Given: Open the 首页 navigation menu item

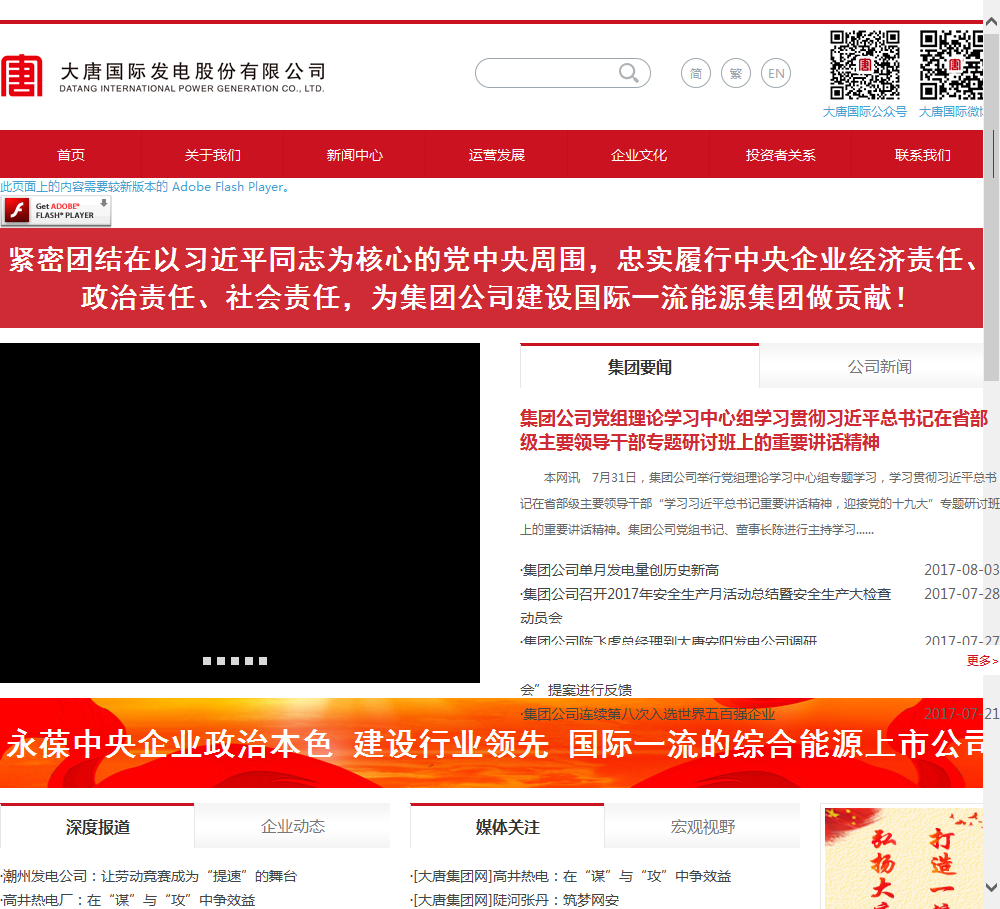Looking at the screenshot, I should pos(71,155).
